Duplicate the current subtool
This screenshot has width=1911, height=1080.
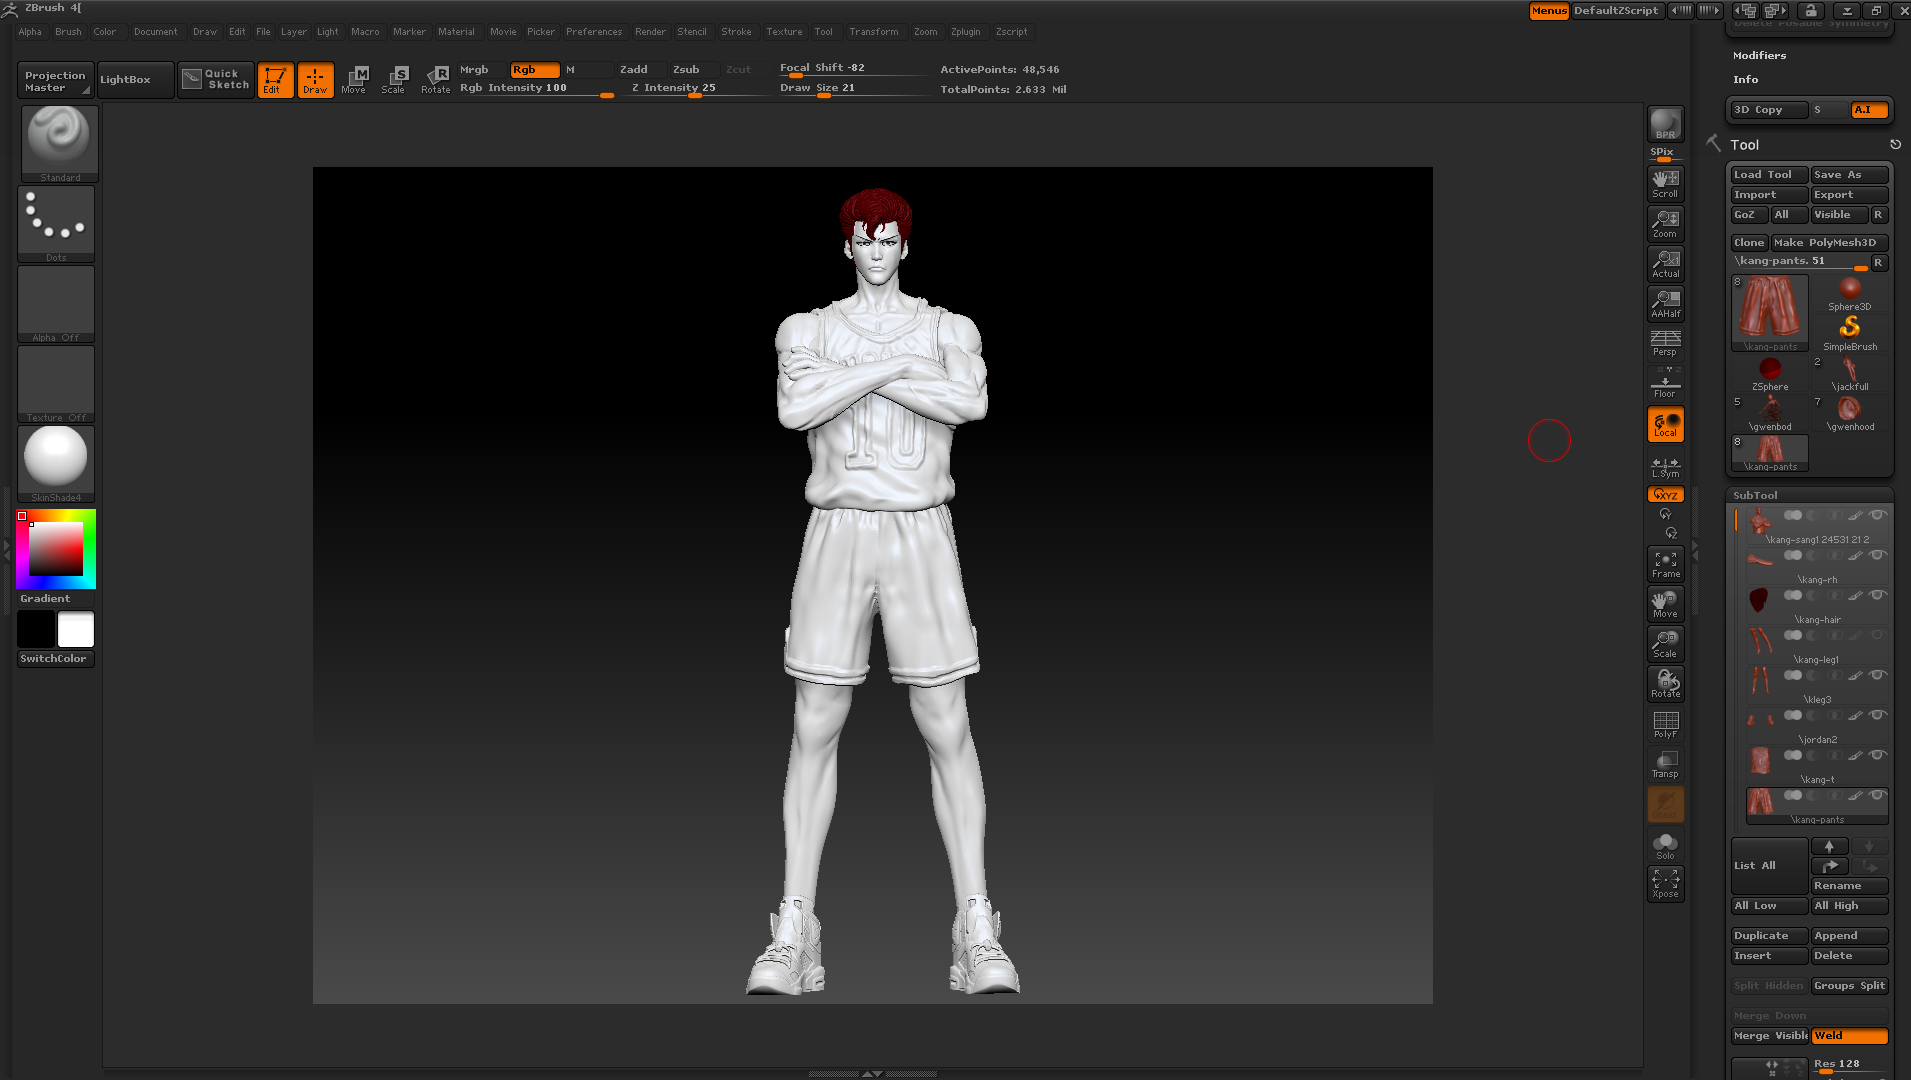pyautogui.click(x=1767, y=935)
